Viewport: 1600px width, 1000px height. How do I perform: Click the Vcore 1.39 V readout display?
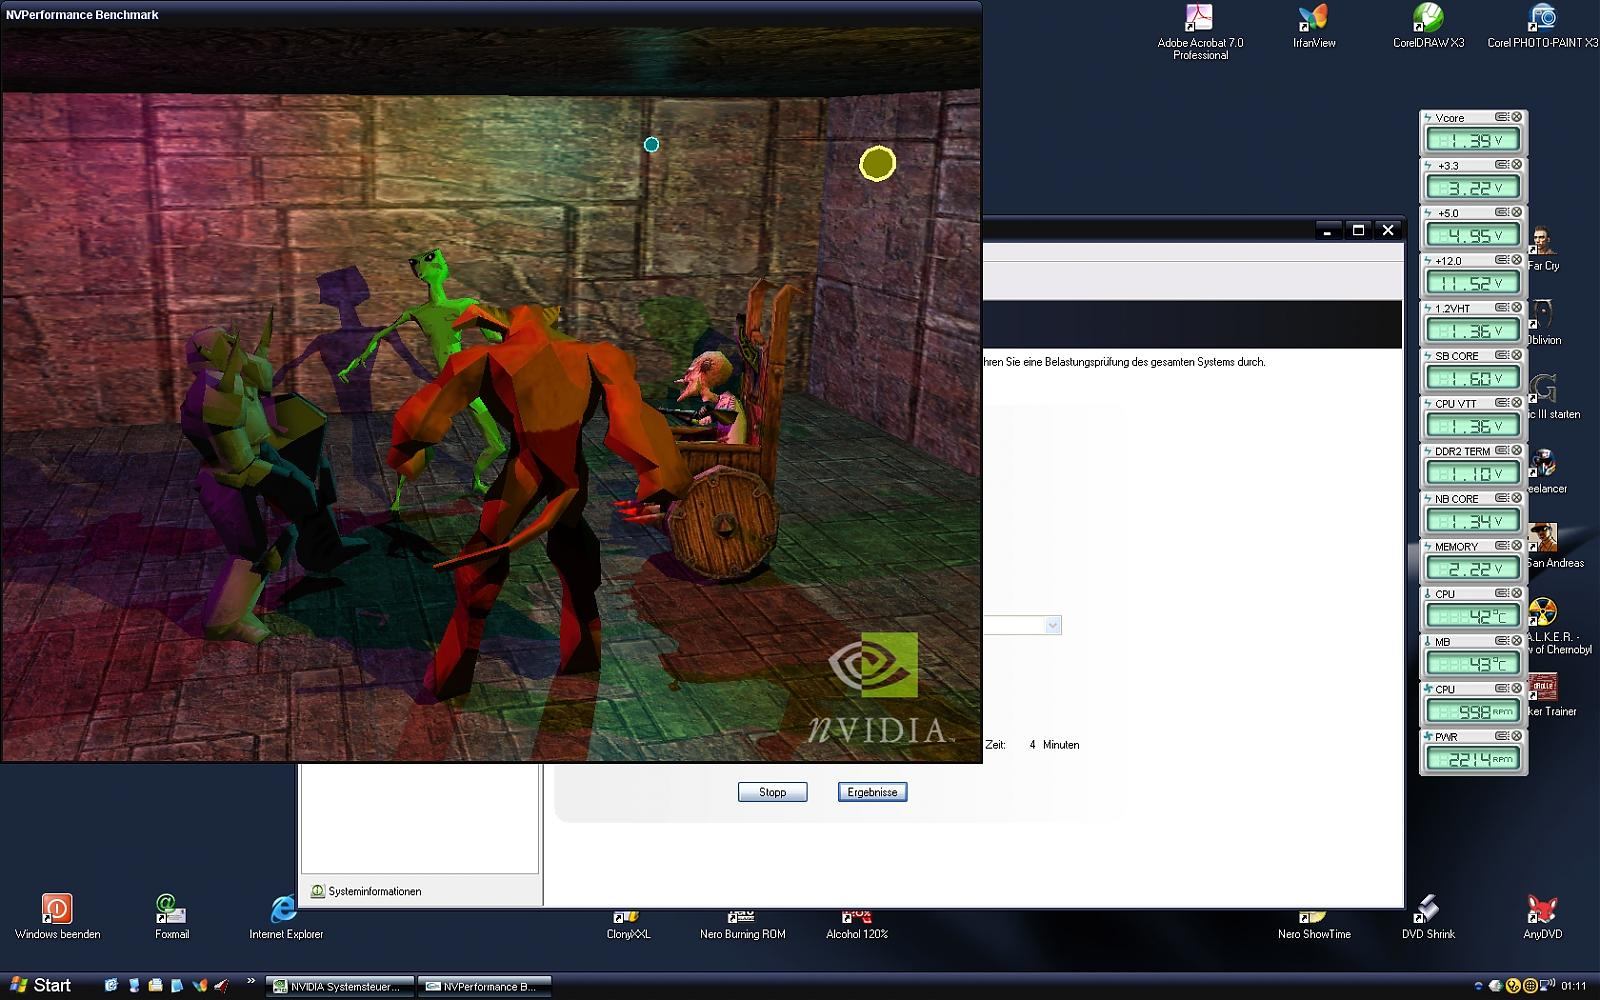pos(1473,140)
